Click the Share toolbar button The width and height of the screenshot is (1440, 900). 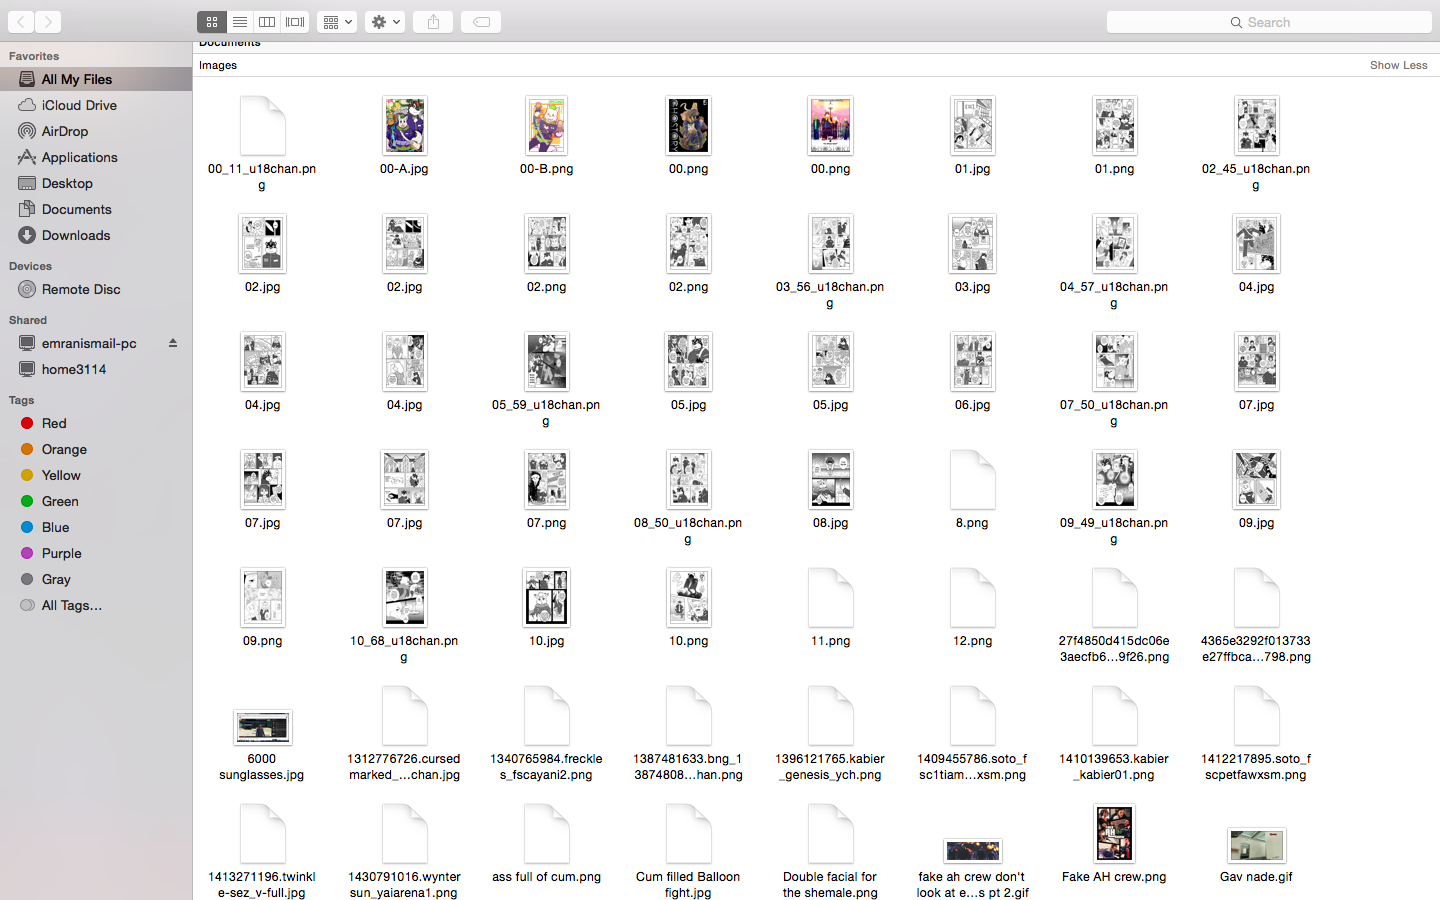pos(433,21)
